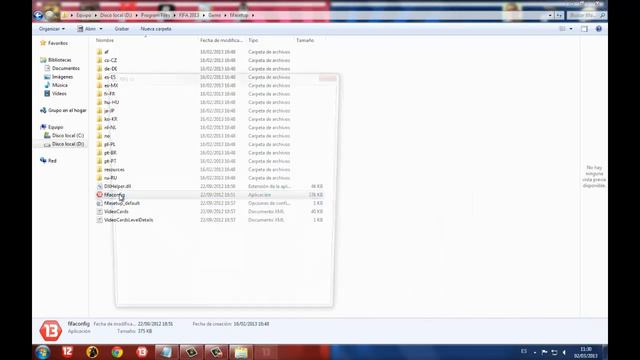Open the Action Center flag icon
This screenshot has width=640, height=360.
(544, 352)
